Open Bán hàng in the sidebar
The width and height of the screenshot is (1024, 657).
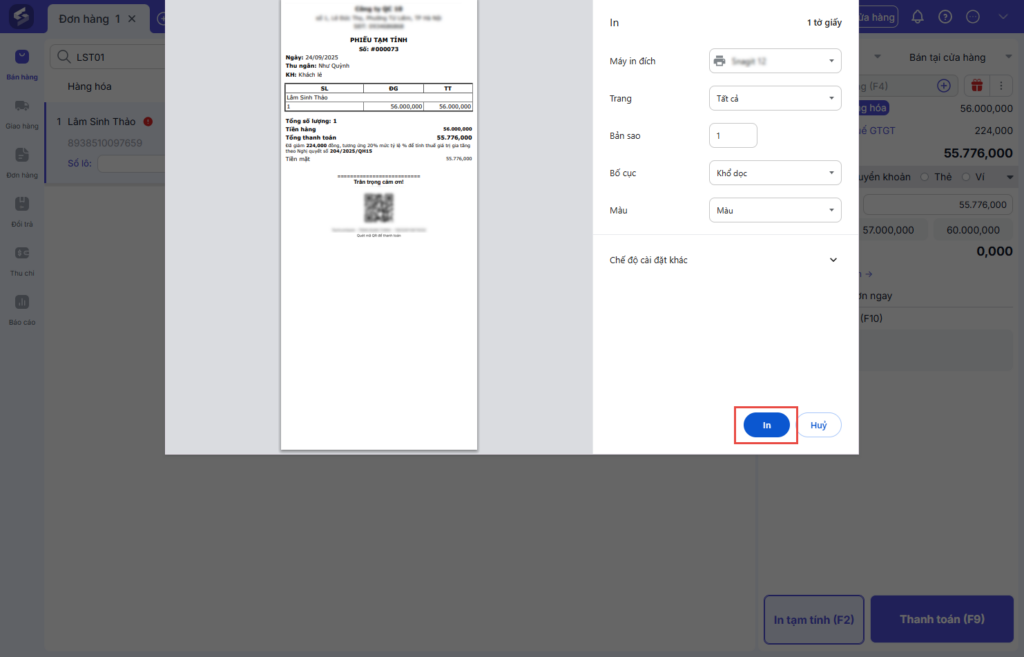pos(22,65)
